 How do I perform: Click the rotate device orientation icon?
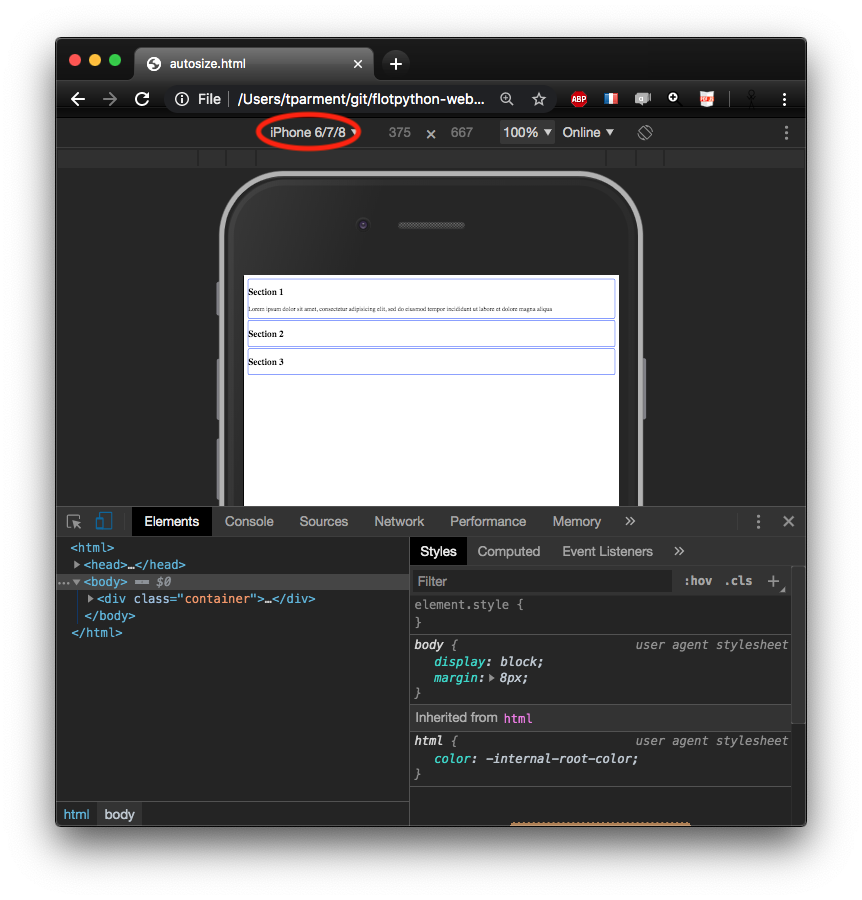[x=645, y=132]
